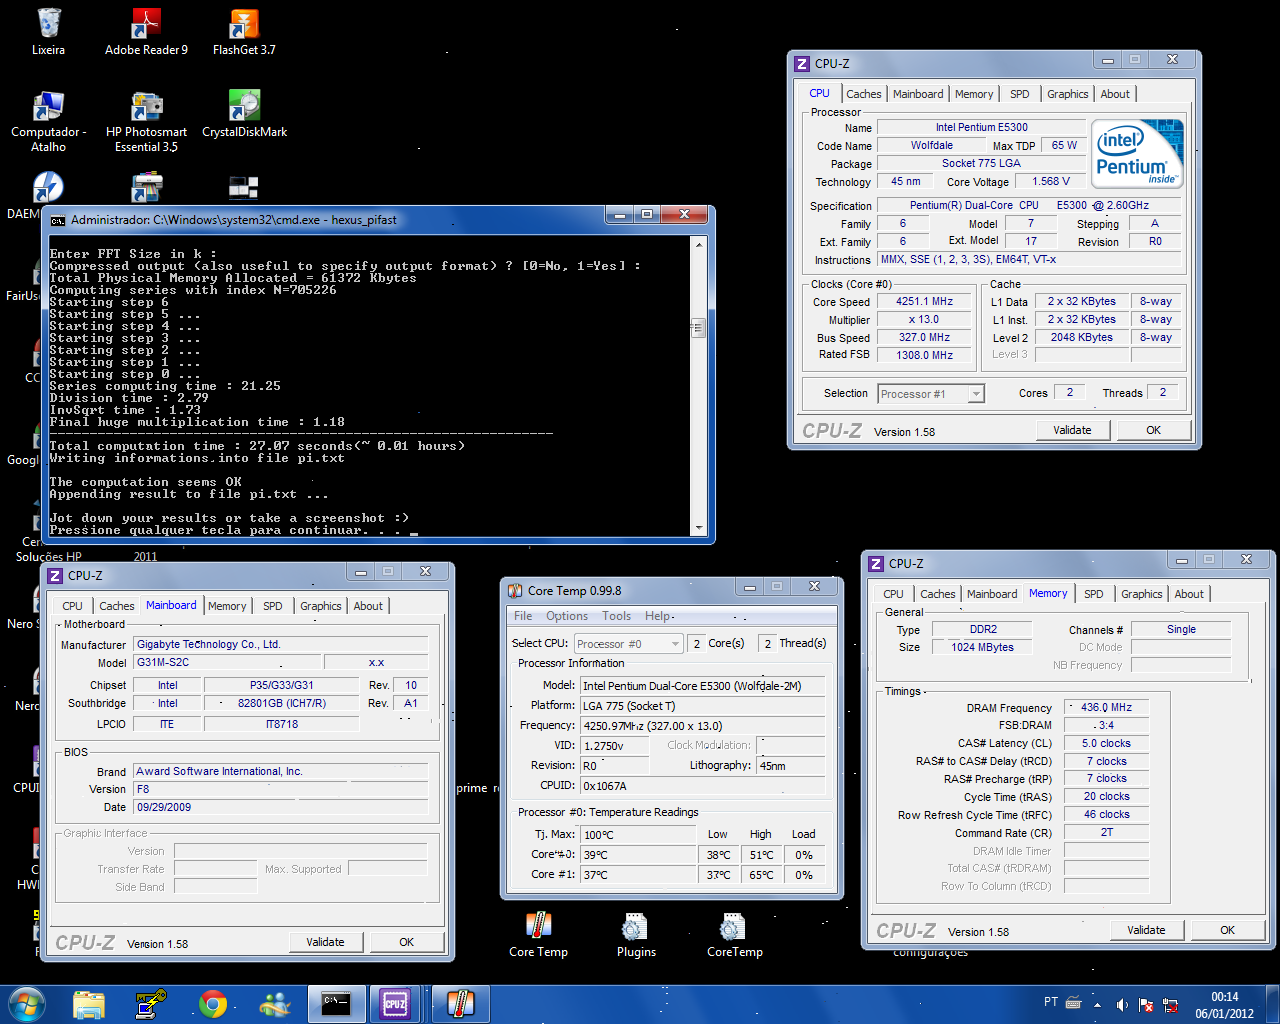Click the Memory Size 1024 MBytes value
This screenshot has height=1024, width=1280.
[982, 647]
